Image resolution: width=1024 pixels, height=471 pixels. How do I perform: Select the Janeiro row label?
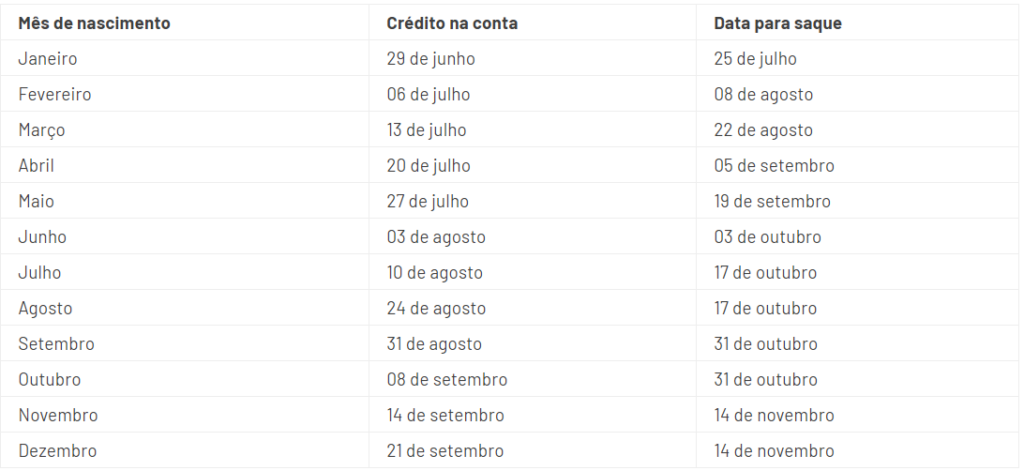[x=48, y=59]
